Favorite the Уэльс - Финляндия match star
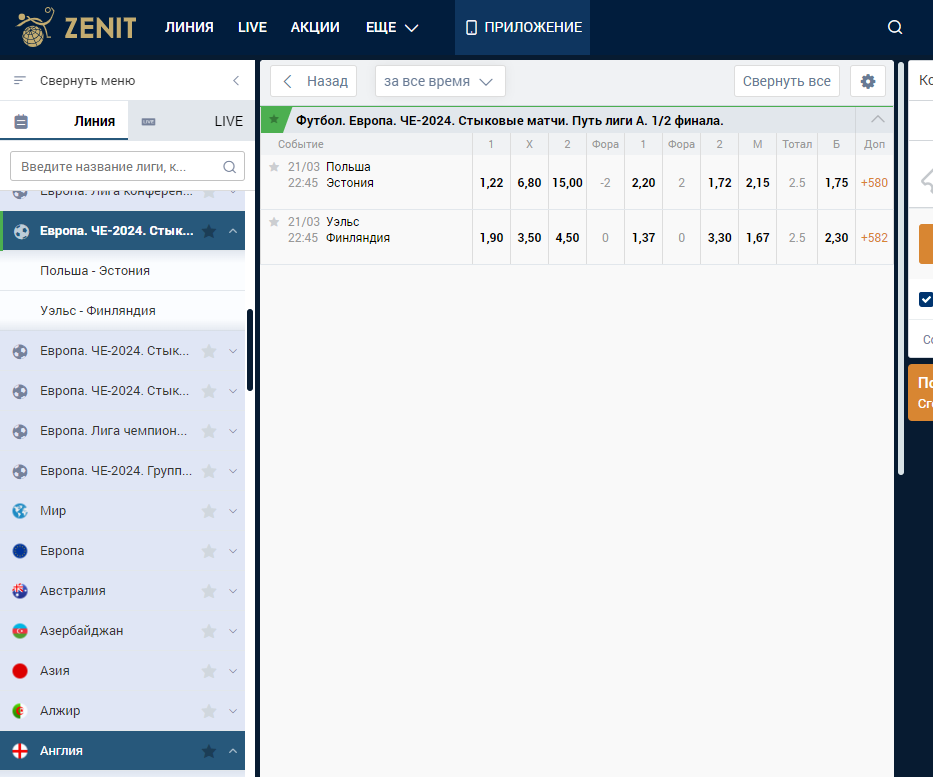This screenshot has height=777, width=933. tap(274, 222)
